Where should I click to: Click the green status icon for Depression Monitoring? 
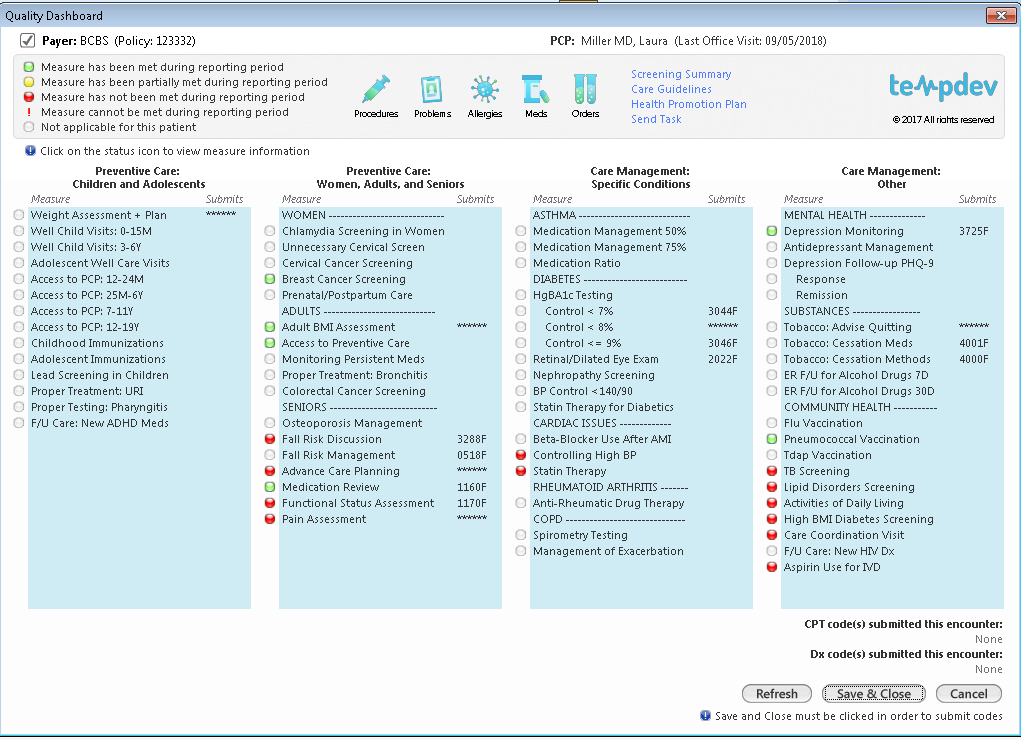[770, 231]
